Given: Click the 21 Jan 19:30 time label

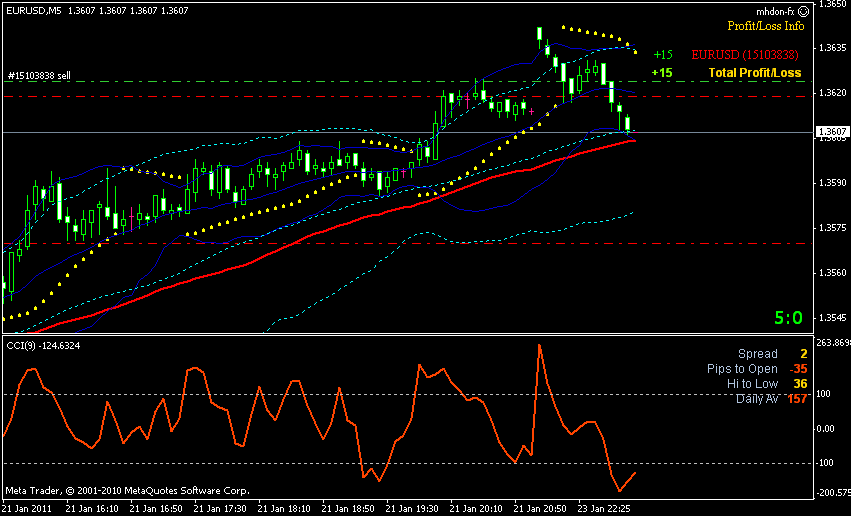Looking at the screenshot, I should tap(412, 509).
